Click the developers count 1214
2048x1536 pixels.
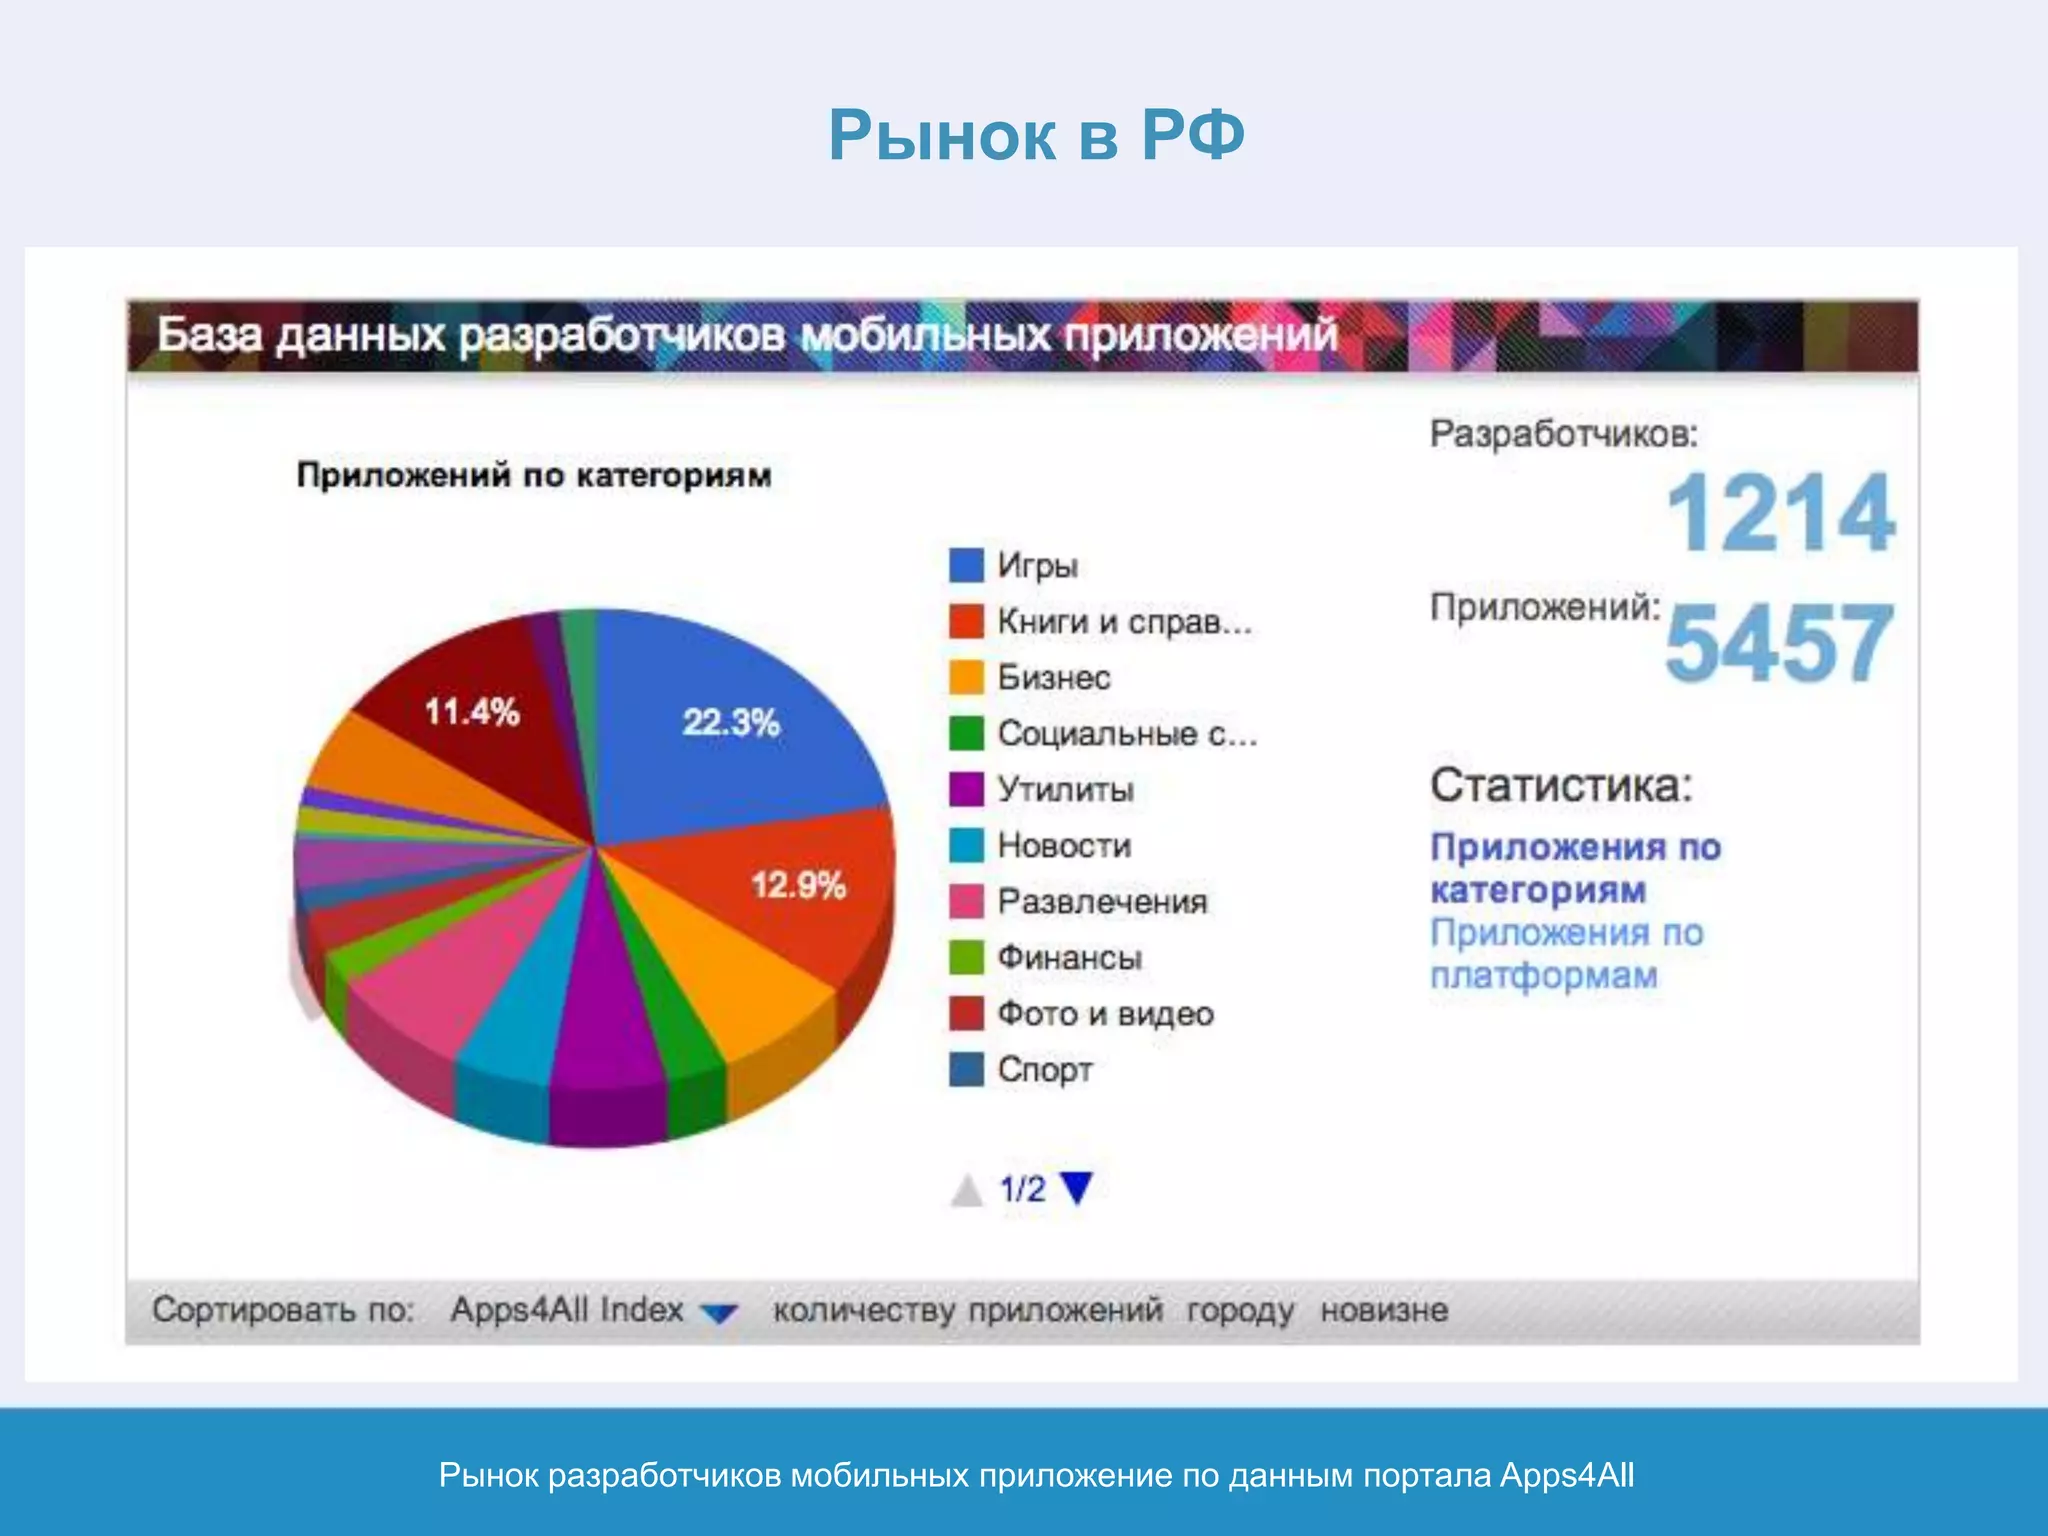pos(1781,513)
